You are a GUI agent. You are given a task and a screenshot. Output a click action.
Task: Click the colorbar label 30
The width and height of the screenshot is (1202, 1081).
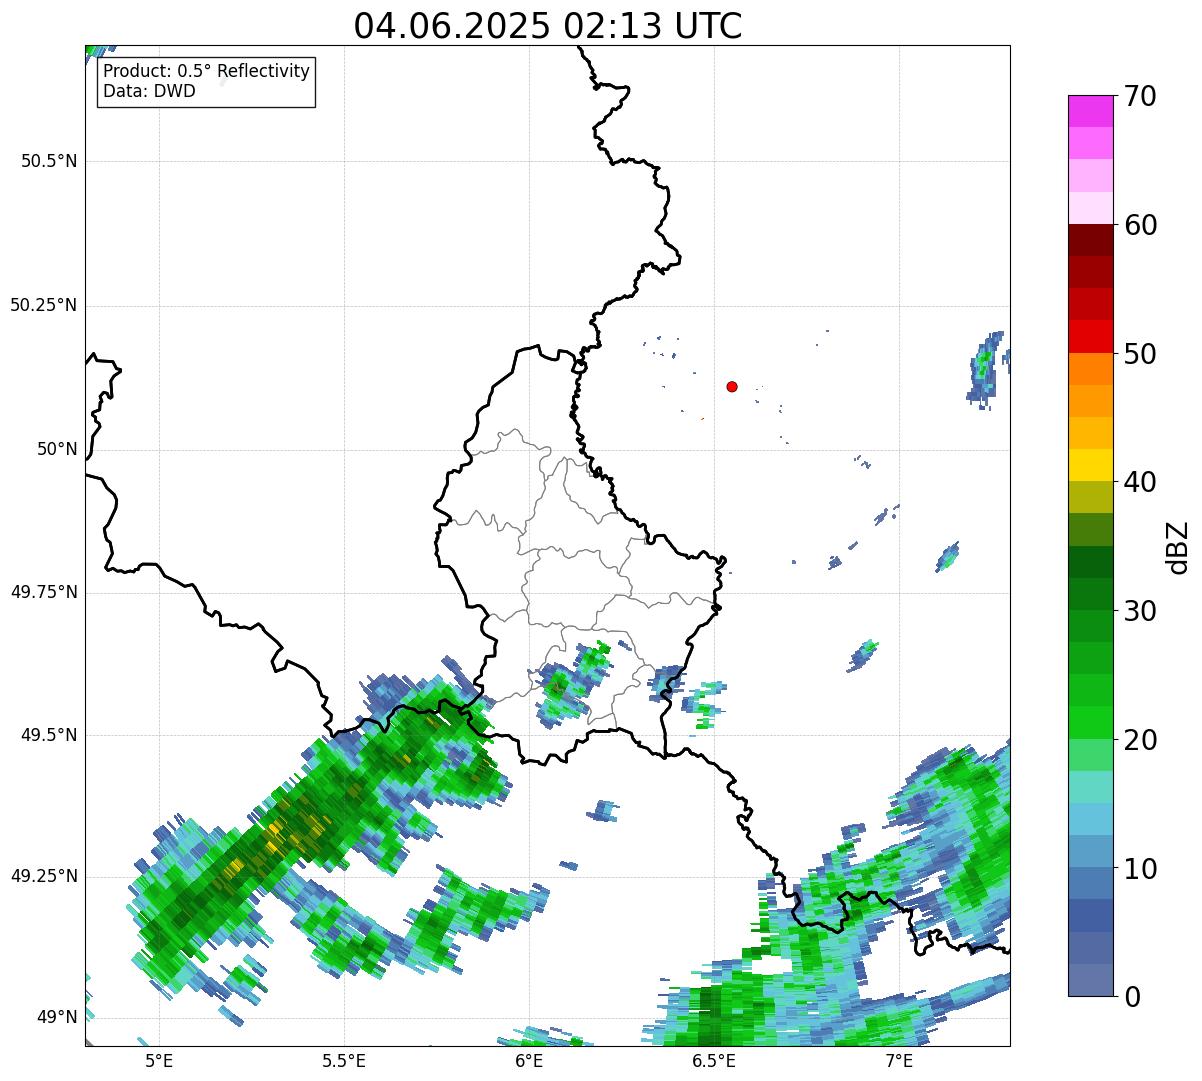pyautogui.click(x=1140, y=611)
